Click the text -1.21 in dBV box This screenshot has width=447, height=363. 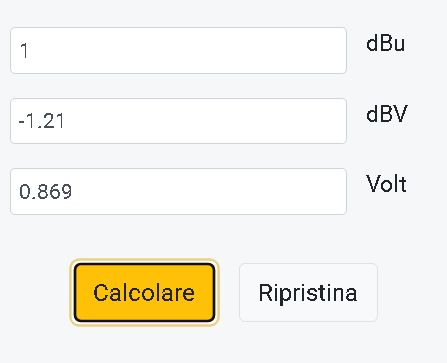(41, 121)
